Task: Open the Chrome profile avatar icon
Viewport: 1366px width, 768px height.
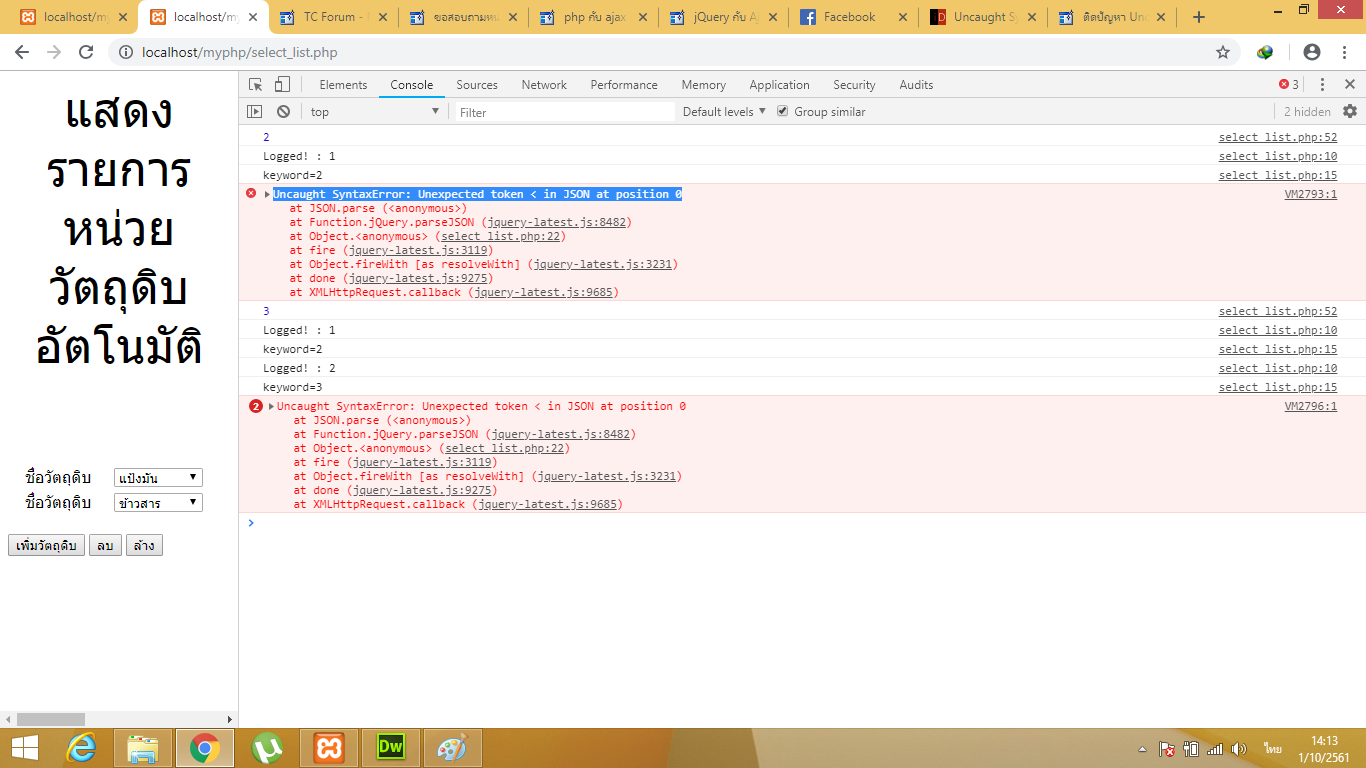Action: pos(1312,52)
